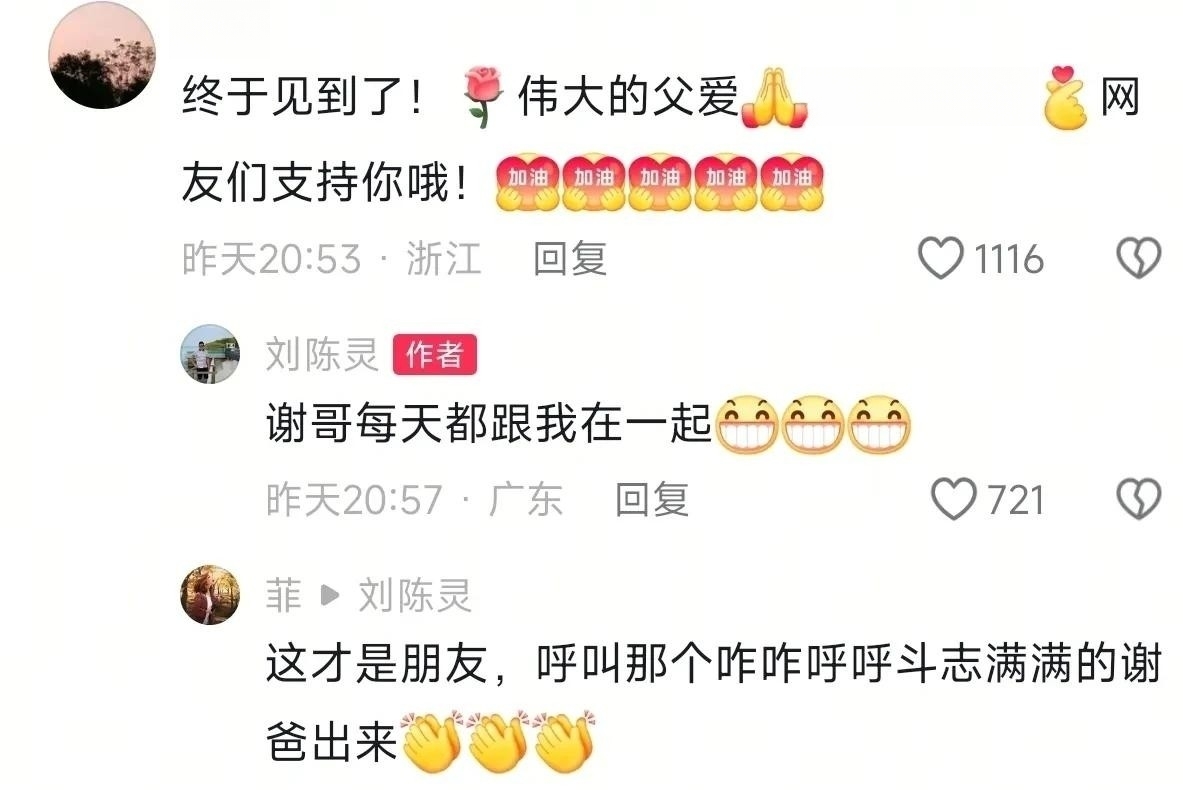Tap the comment text 谢哥每天都跟我在一起
This screenshot has width=1183, height=790.
489,423
